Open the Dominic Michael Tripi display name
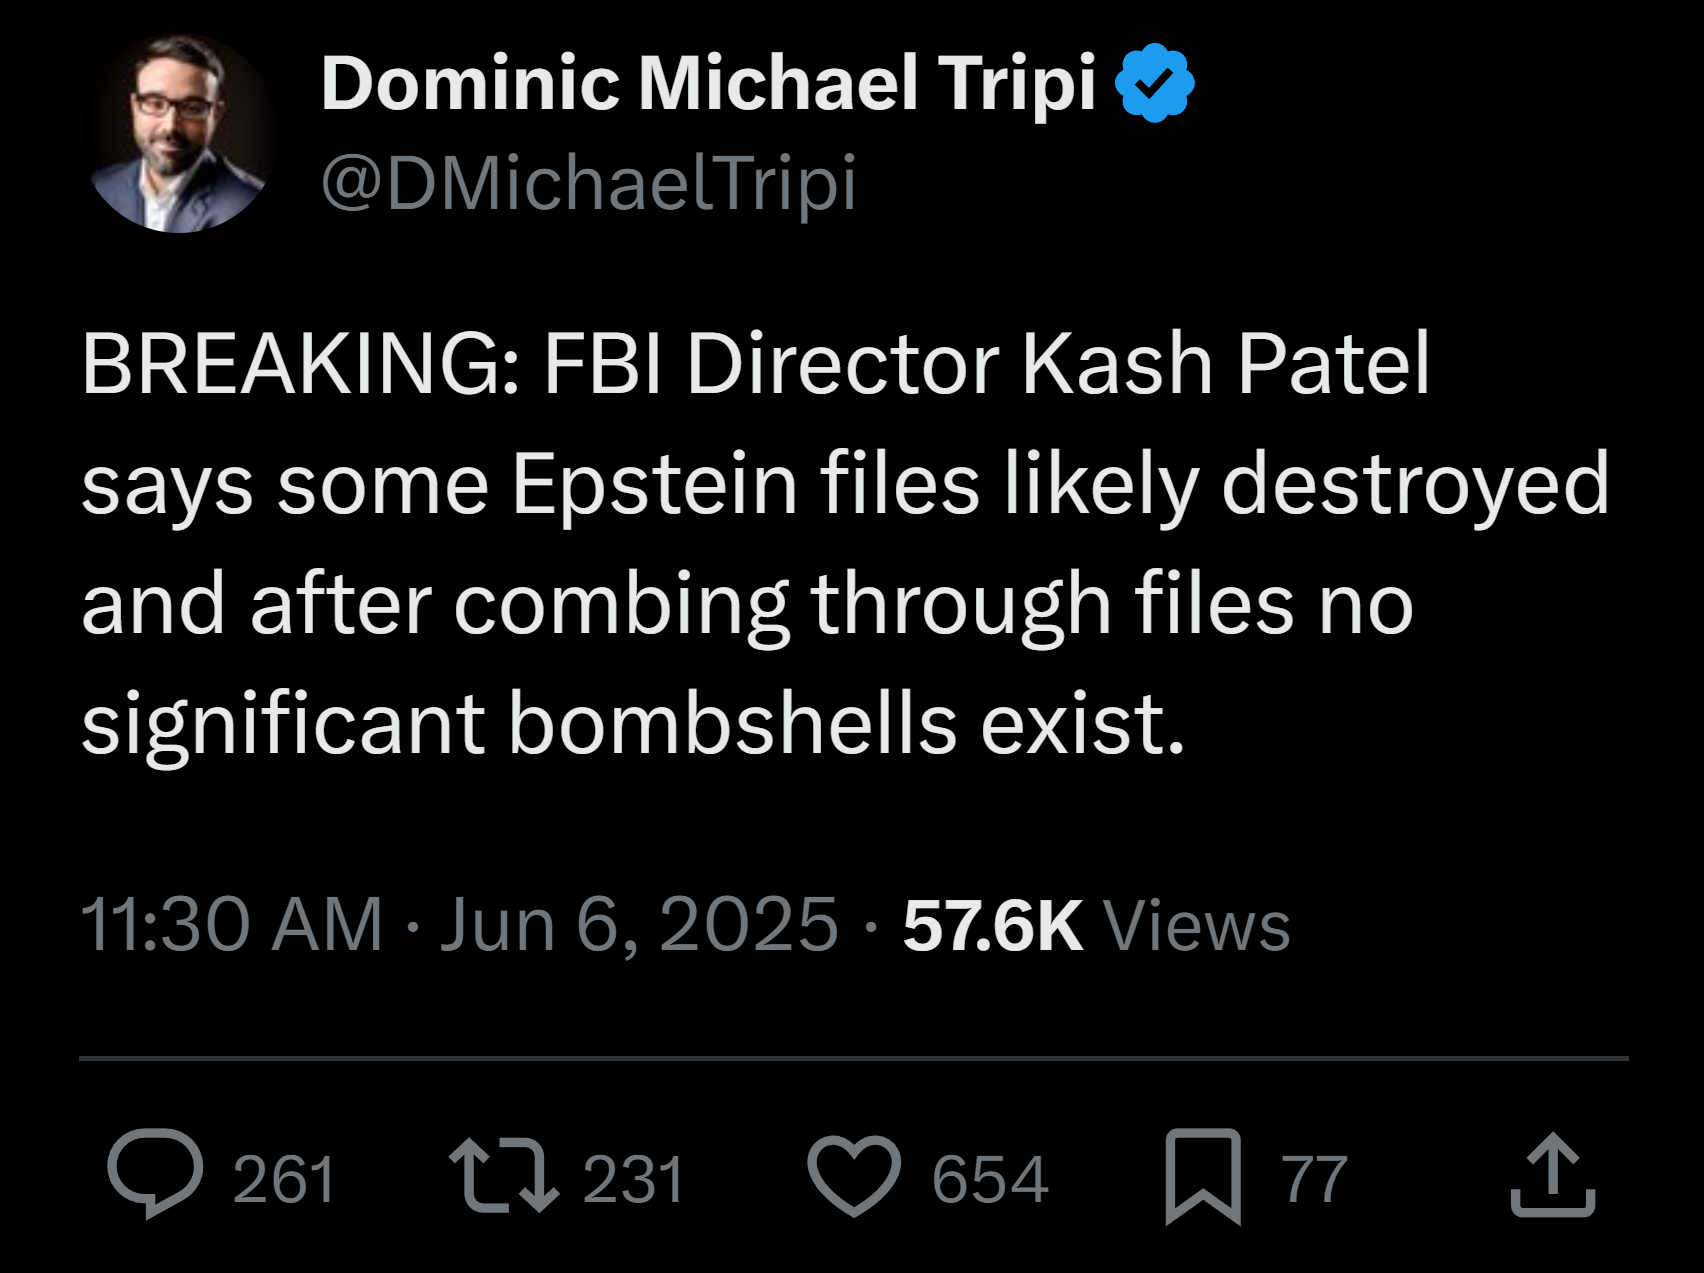This screenshot has width=1704, height=1273. [x=708, y=83]
